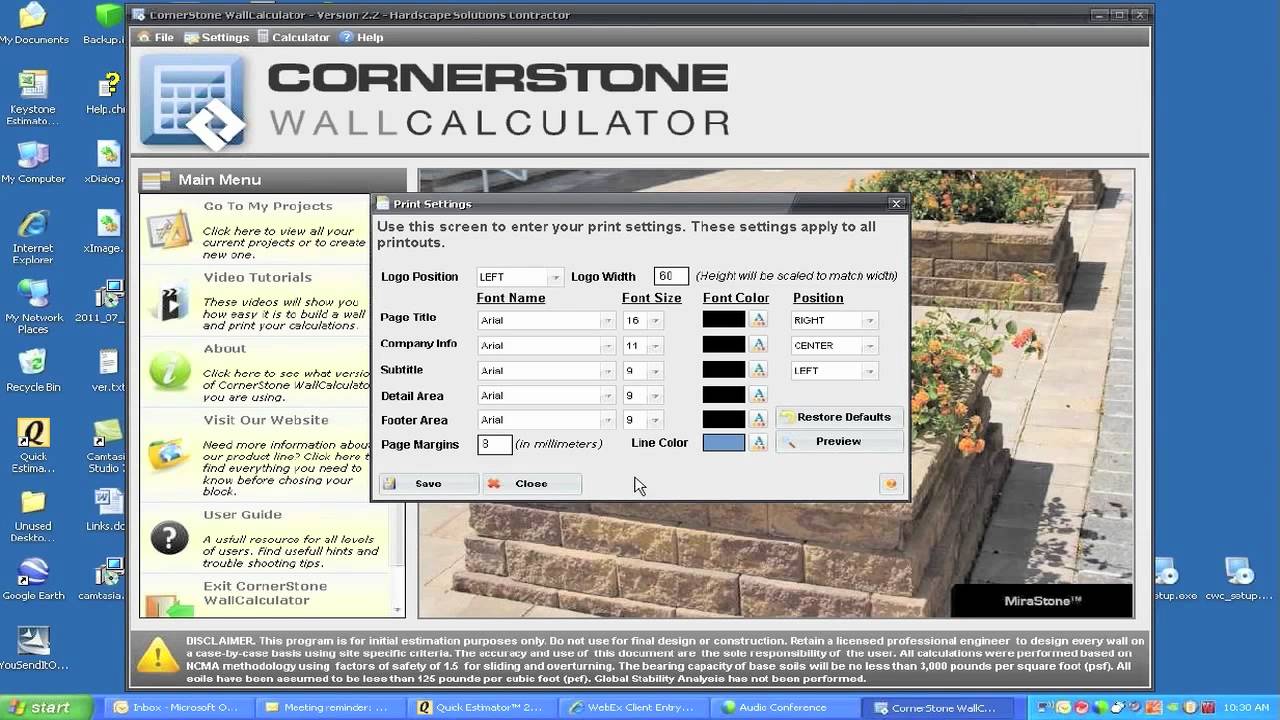Click the Save button in Print Settings
The width and height of the screenshot is (1280, 720).
click(428, 484)
